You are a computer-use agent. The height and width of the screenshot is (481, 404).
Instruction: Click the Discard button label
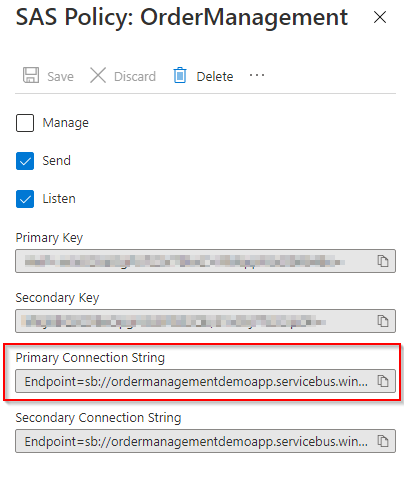[135, 77]
